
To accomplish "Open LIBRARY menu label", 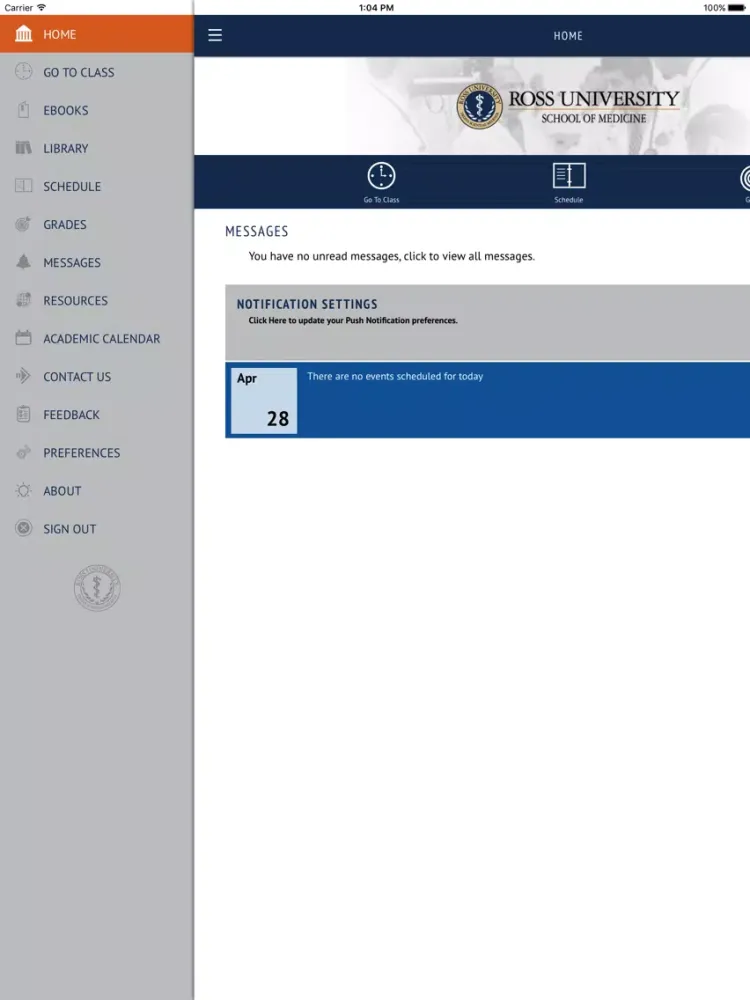I will [66, 149].
